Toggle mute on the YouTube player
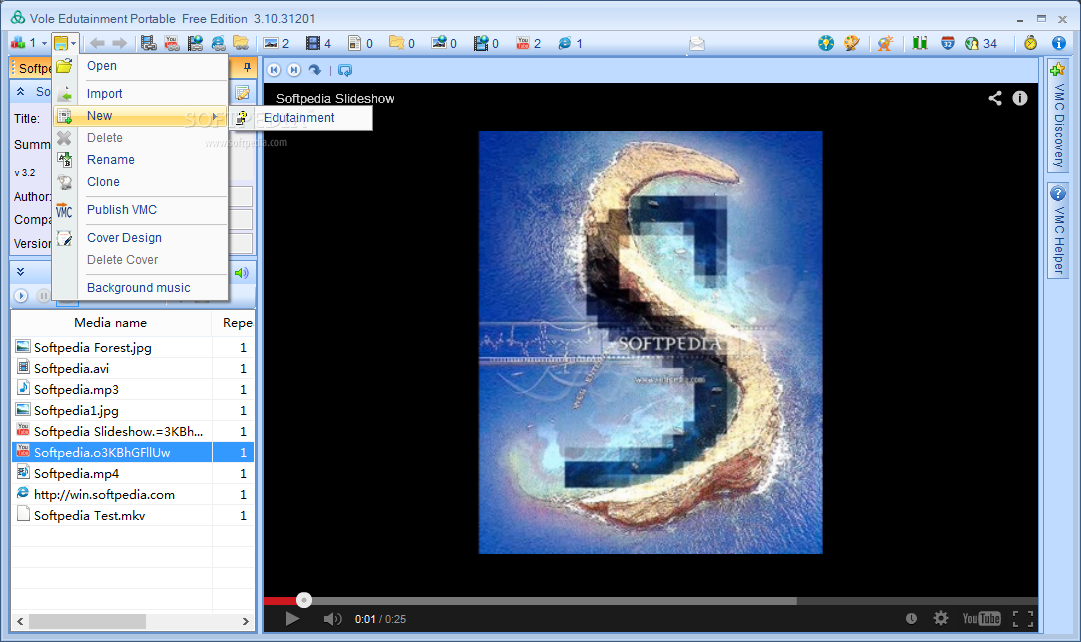 coord(332,619)
